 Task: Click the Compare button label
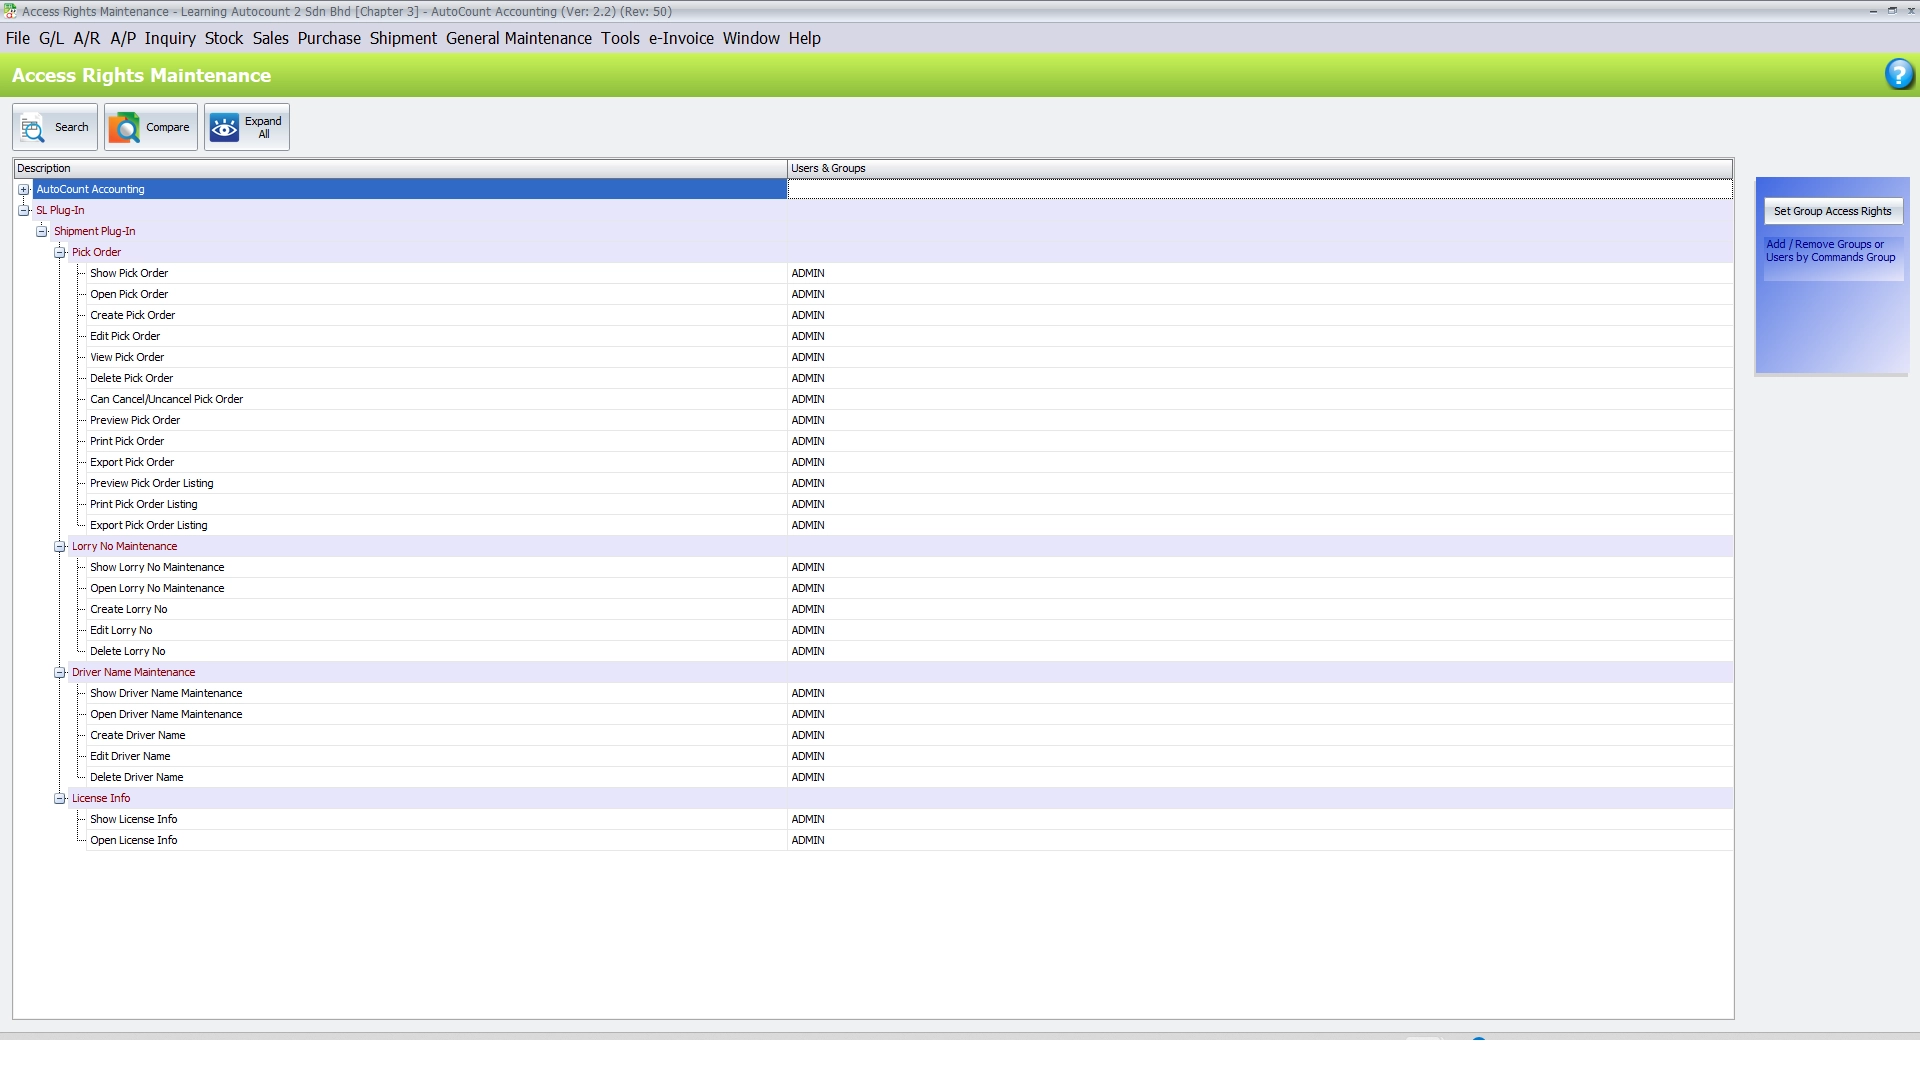point(167,127)
